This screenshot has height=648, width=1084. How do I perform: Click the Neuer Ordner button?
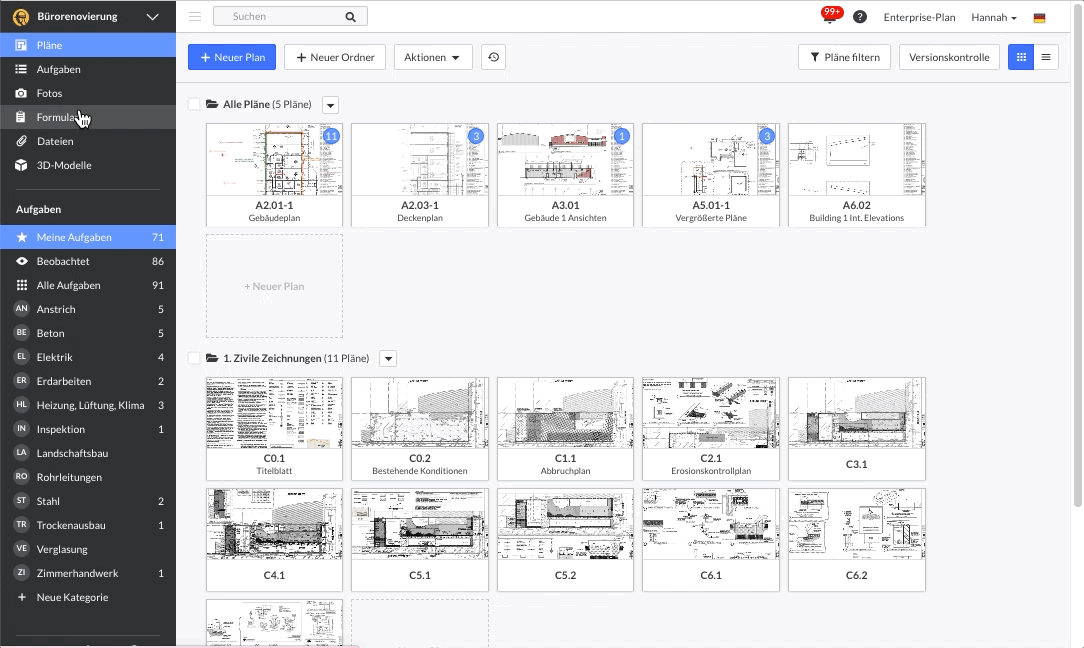pyautogui.click(x=335, y=57)
